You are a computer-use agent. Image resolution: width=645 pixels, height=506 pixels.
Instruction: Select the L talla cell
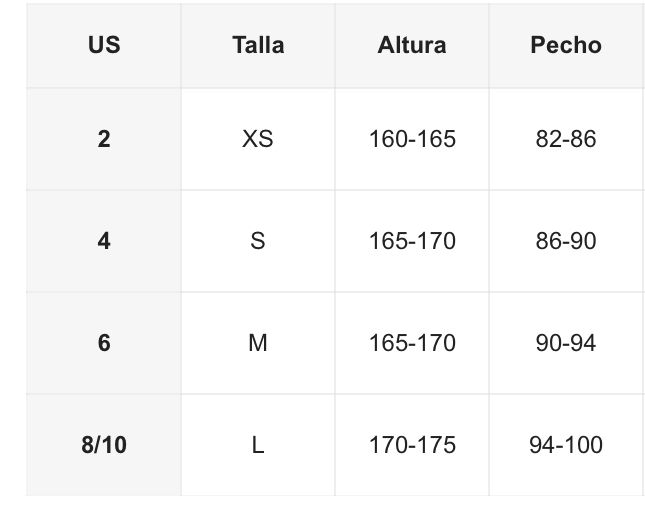click(258, 445)
